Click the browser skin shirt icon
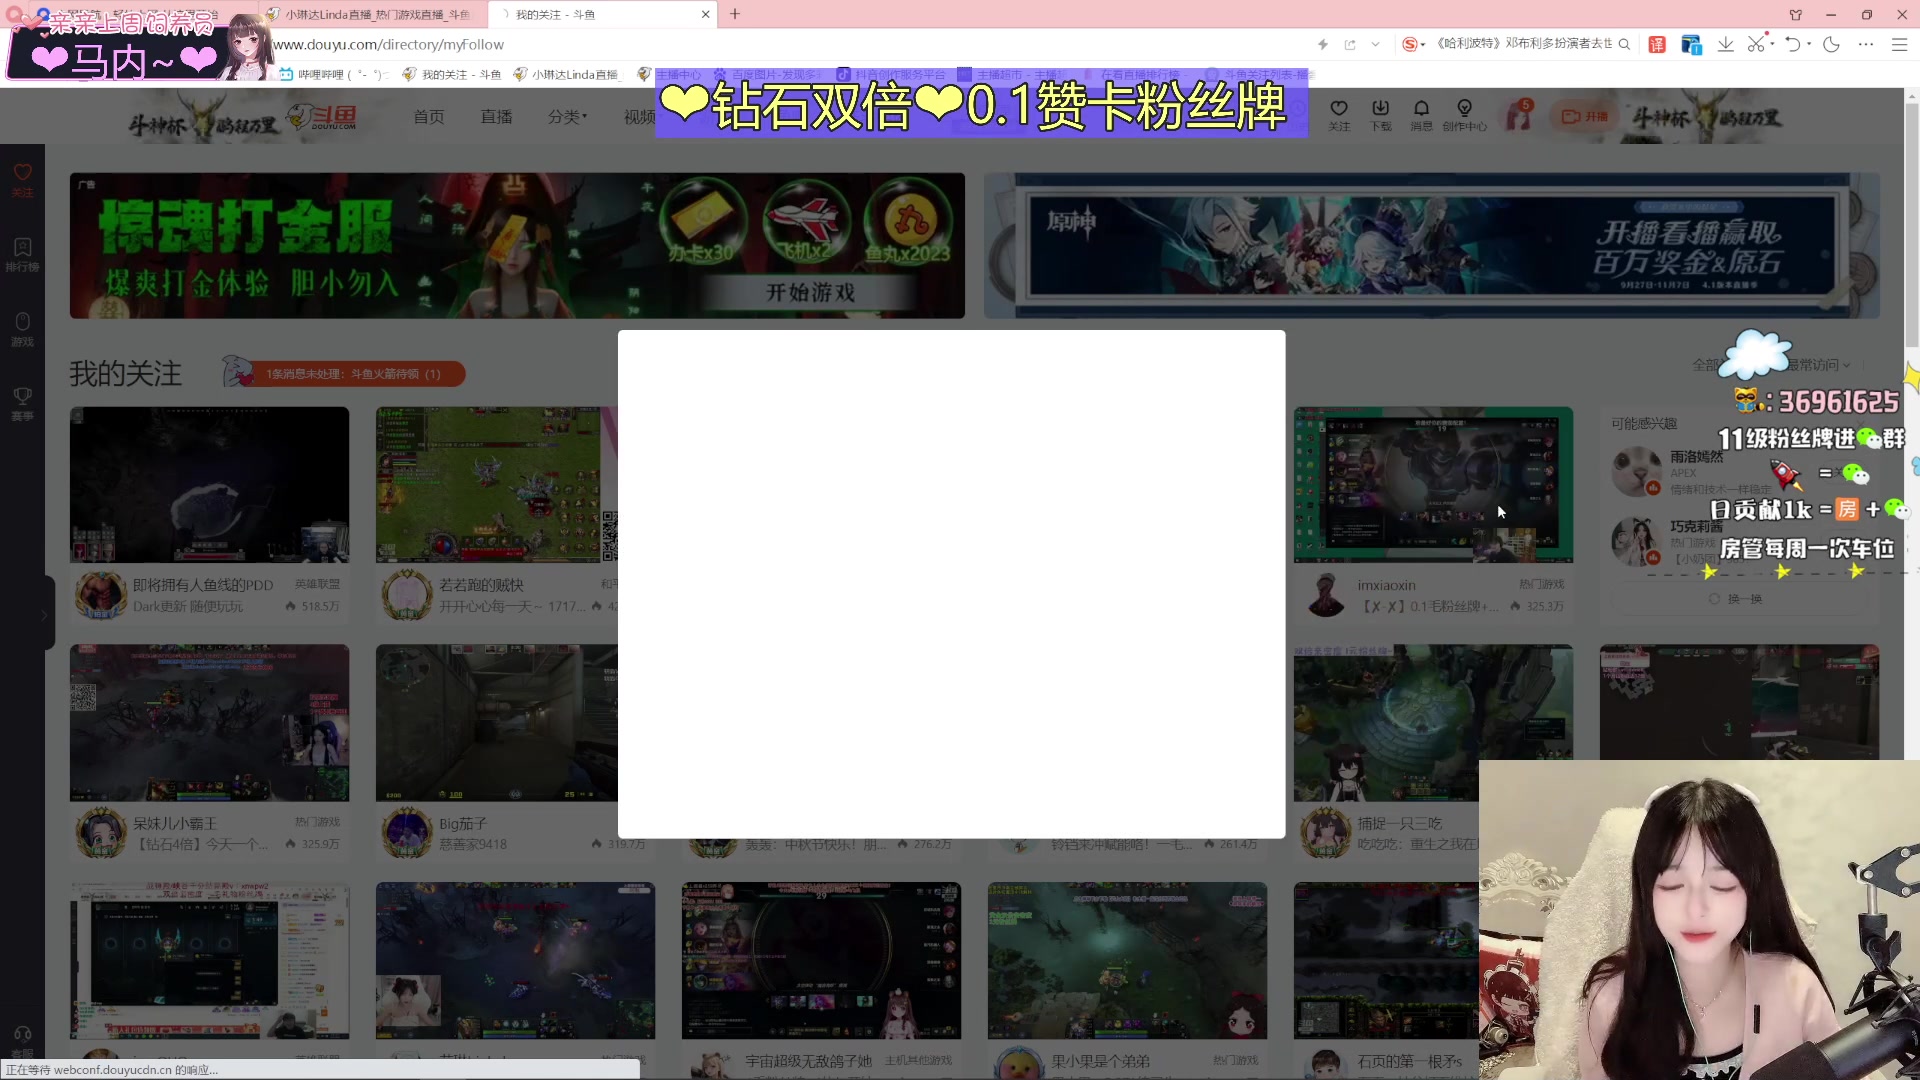 pos(1796,14)
